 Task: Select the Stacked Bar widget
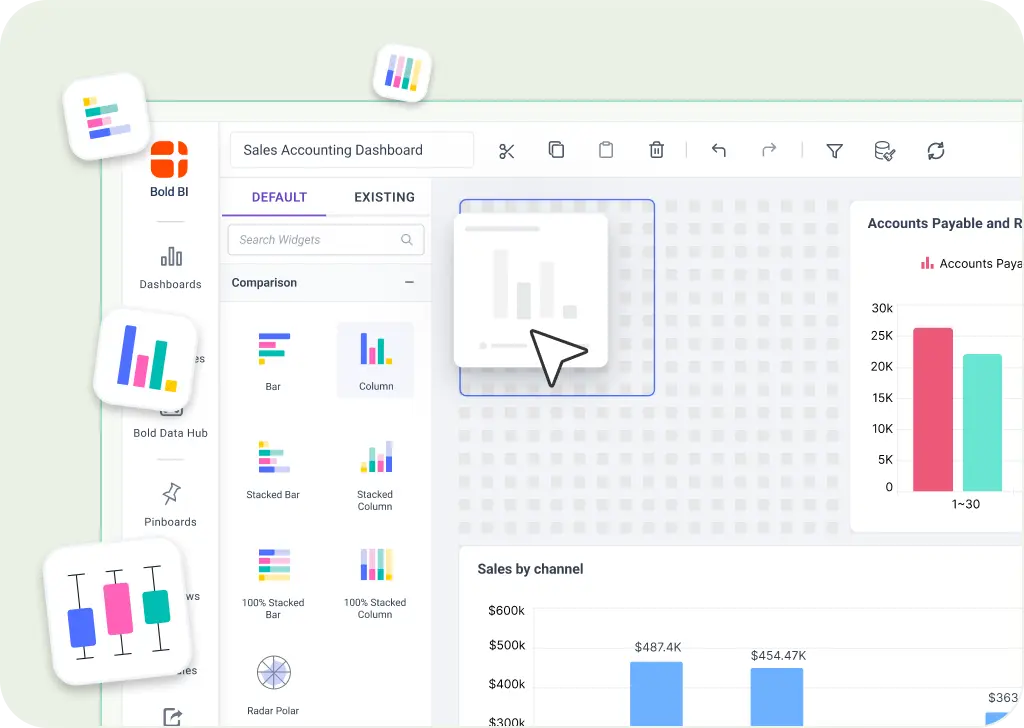click(273, 468)
